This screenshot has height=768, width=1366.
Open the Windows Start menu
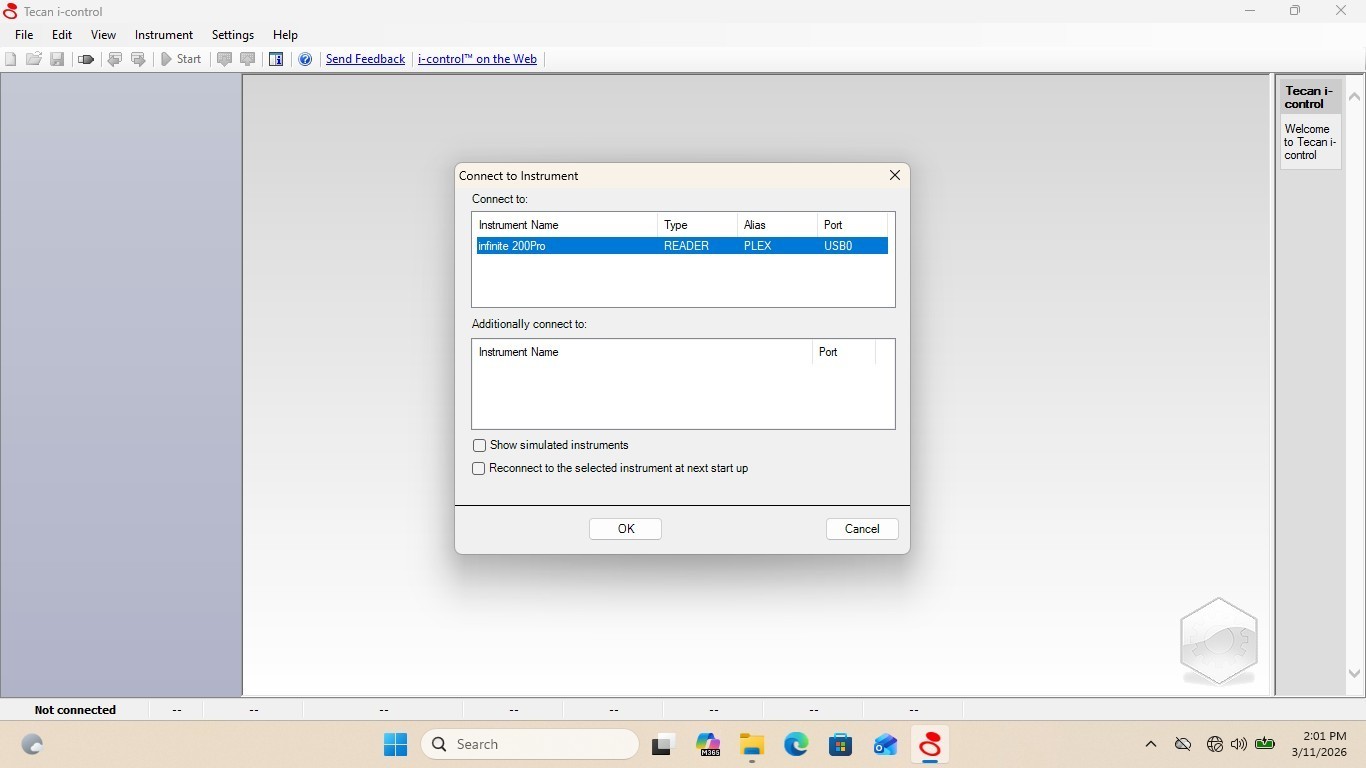[x=396, y=744]
